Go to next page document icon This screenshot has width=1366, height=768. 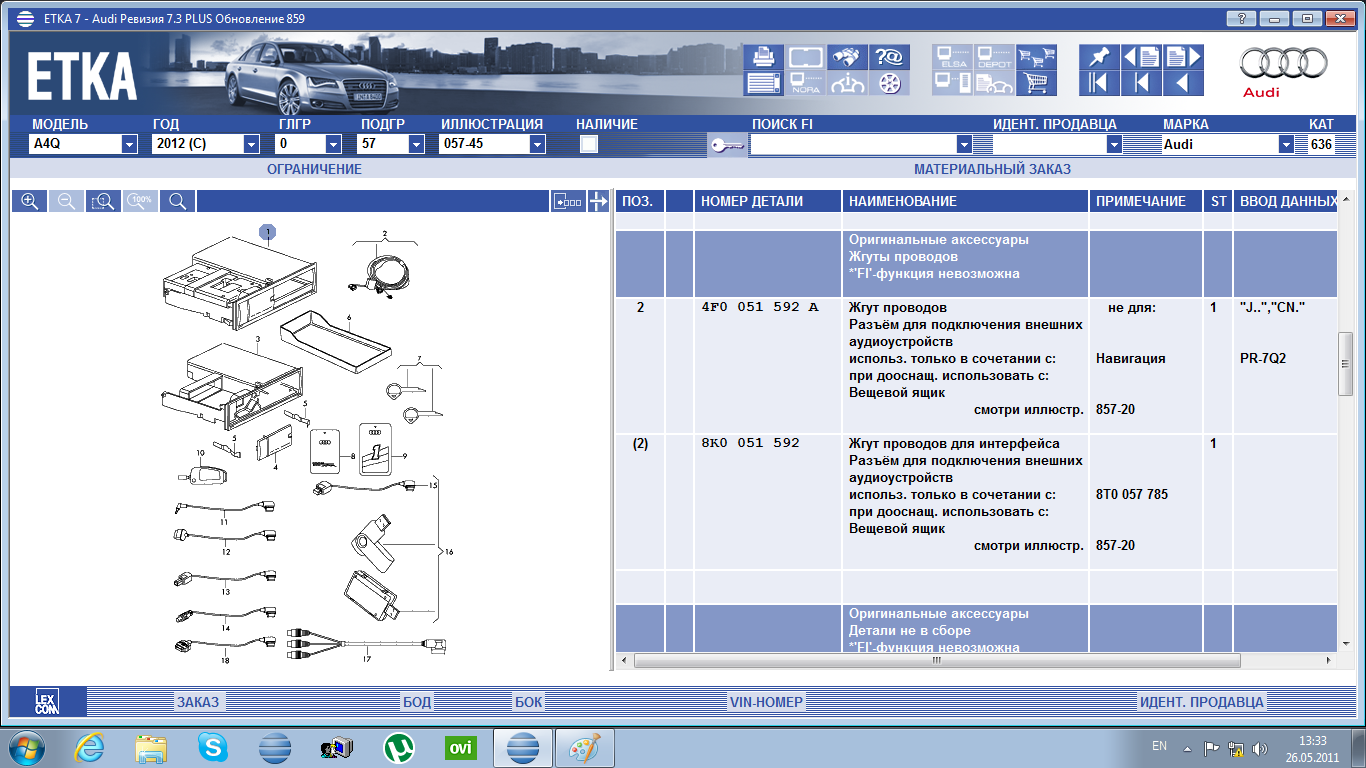tap(1182, 57)
